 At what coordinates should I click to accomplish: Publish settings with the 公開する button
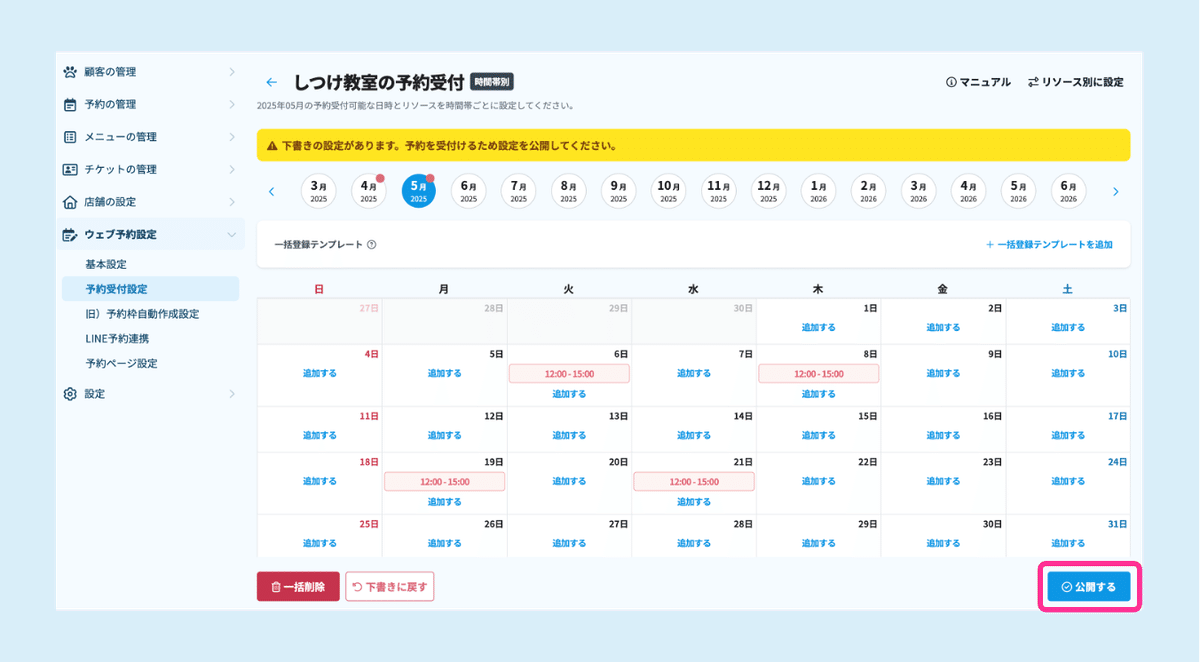(x=1088, y=586)
